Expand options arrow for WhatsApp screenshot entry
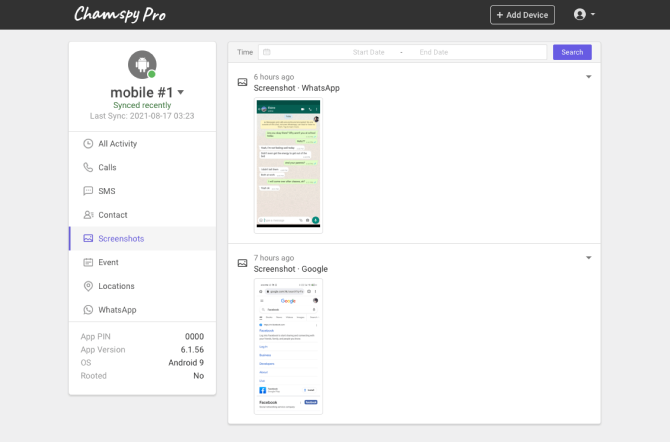670x442 pixels. 588,77
